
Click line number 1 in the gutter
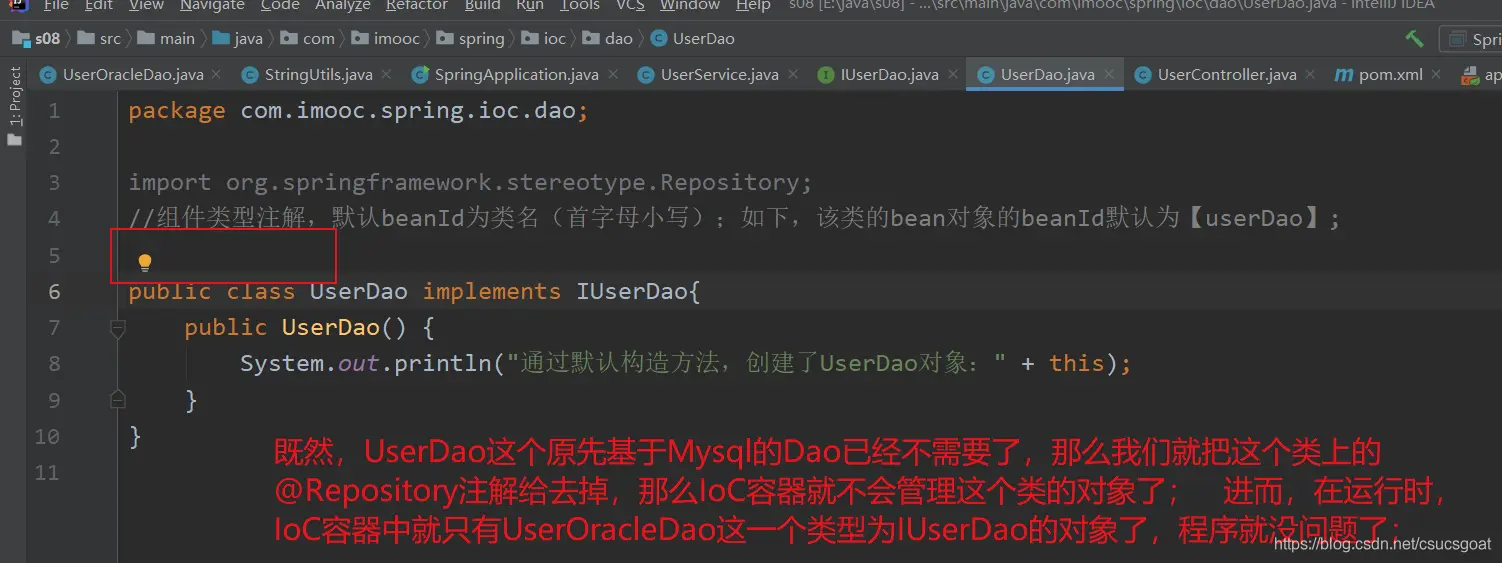click(54, 110)
